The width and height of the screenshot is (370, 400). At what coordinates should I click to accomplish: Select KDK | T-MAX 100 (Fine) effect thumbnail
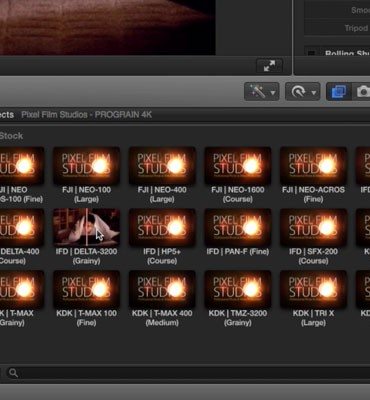click(x=86, y=289)
